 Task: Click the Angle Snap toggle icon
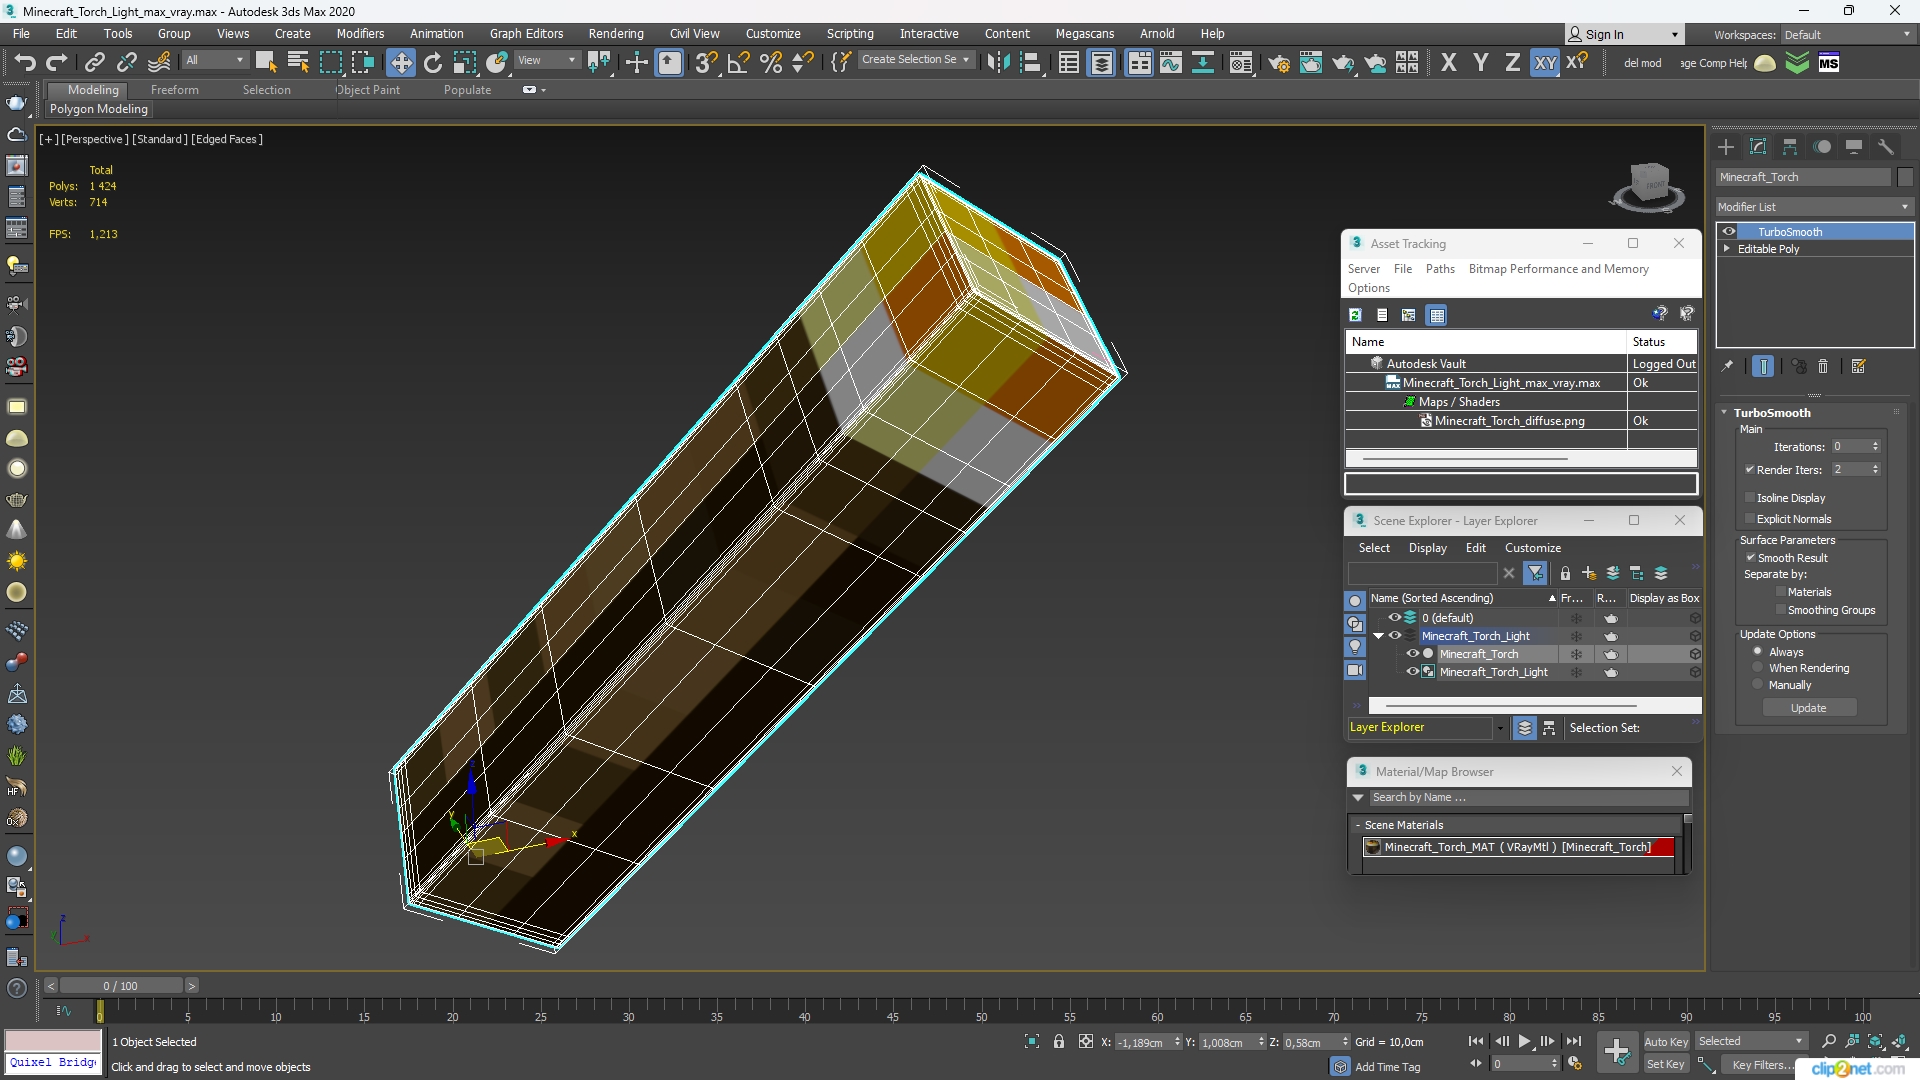tap(739, 63)
